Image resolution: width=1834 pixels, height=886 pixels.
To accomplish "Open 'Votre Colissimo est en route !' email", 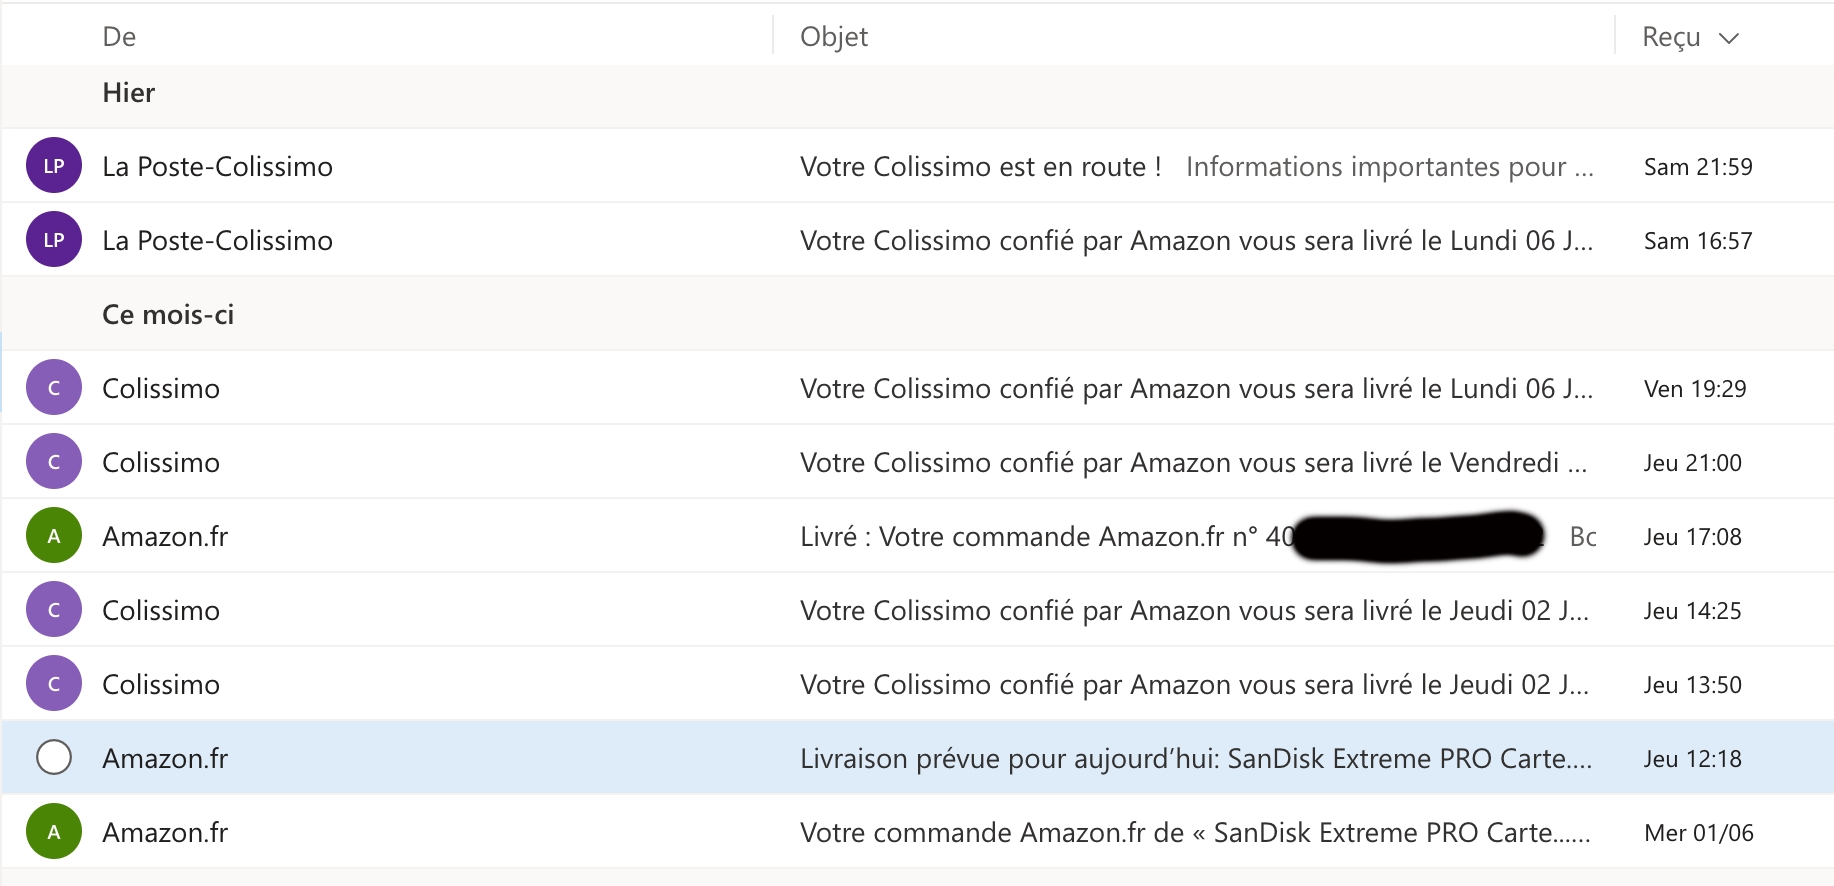I will coord(980,166).
